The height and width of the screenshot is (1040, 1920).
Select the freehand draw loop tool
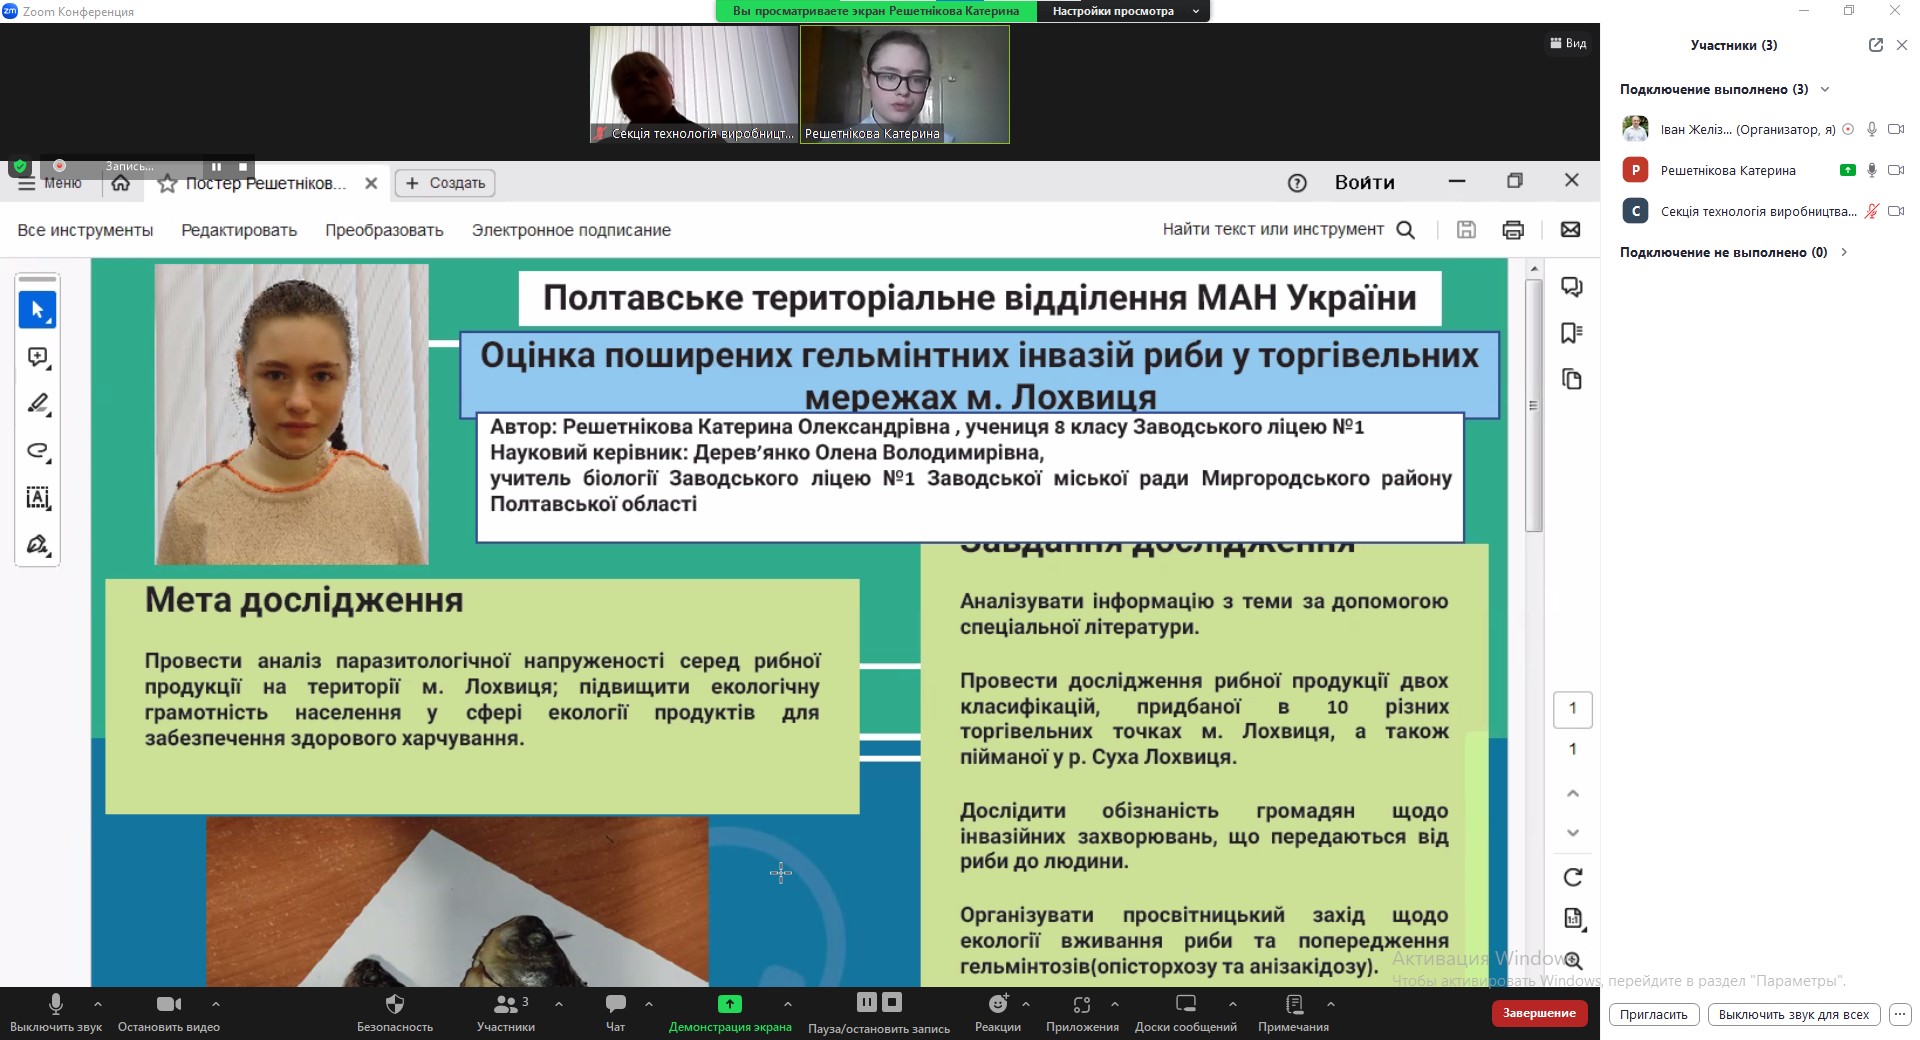(x=38, y=450)
